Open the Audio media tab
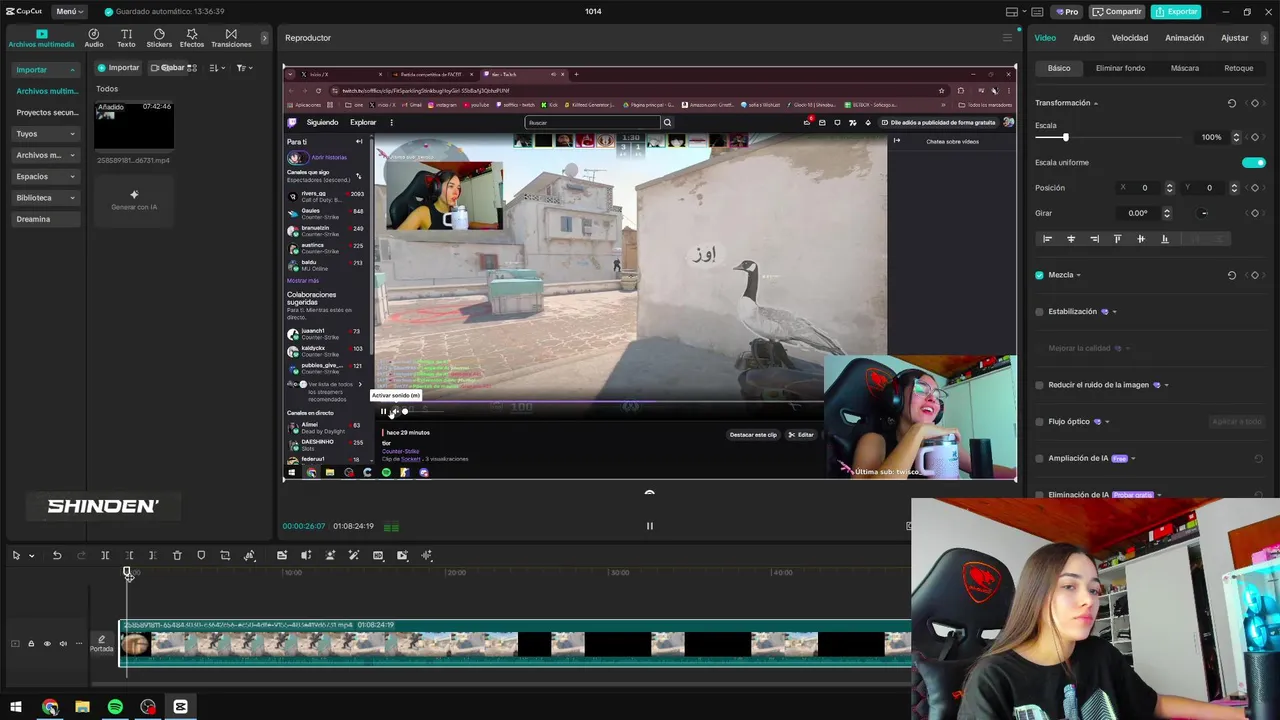The width and height of the screenshot is (1280, 720). click(94, 38)
